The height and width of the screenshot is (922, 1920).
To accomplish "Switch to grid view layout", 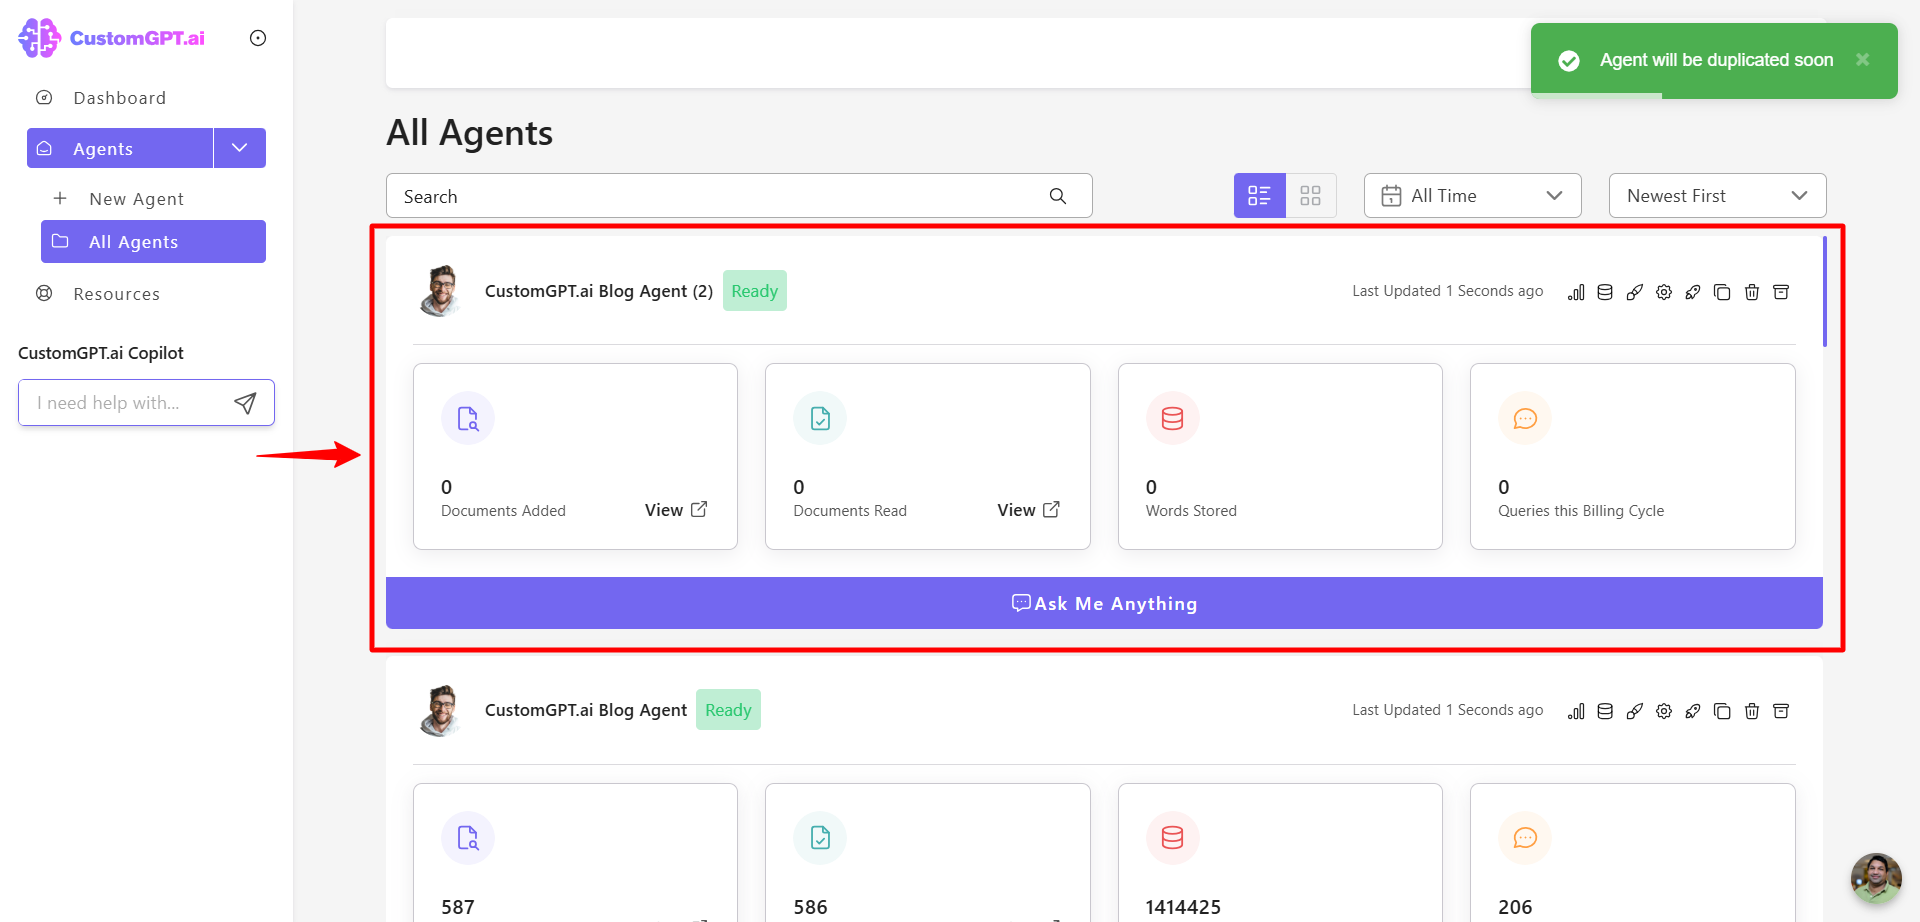I will click(1311, 196).
